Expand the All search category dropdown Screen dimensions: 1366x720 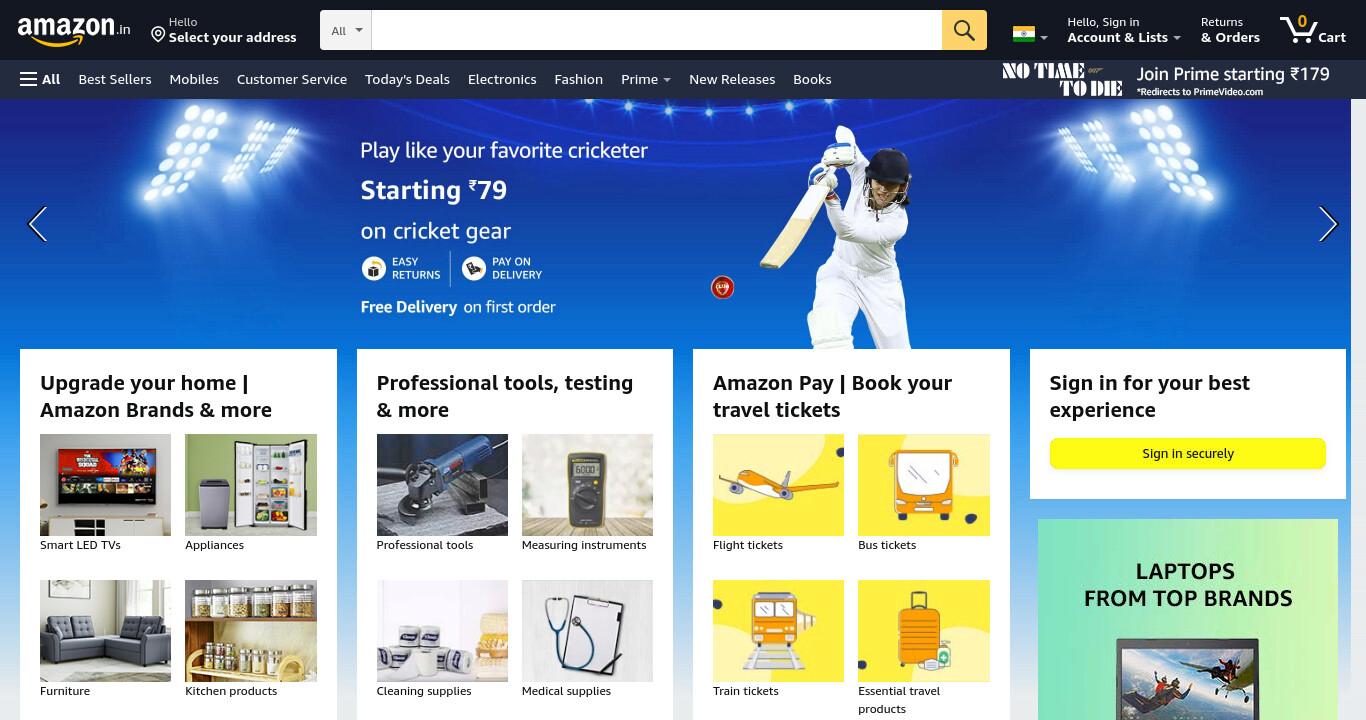click(346, 30)
